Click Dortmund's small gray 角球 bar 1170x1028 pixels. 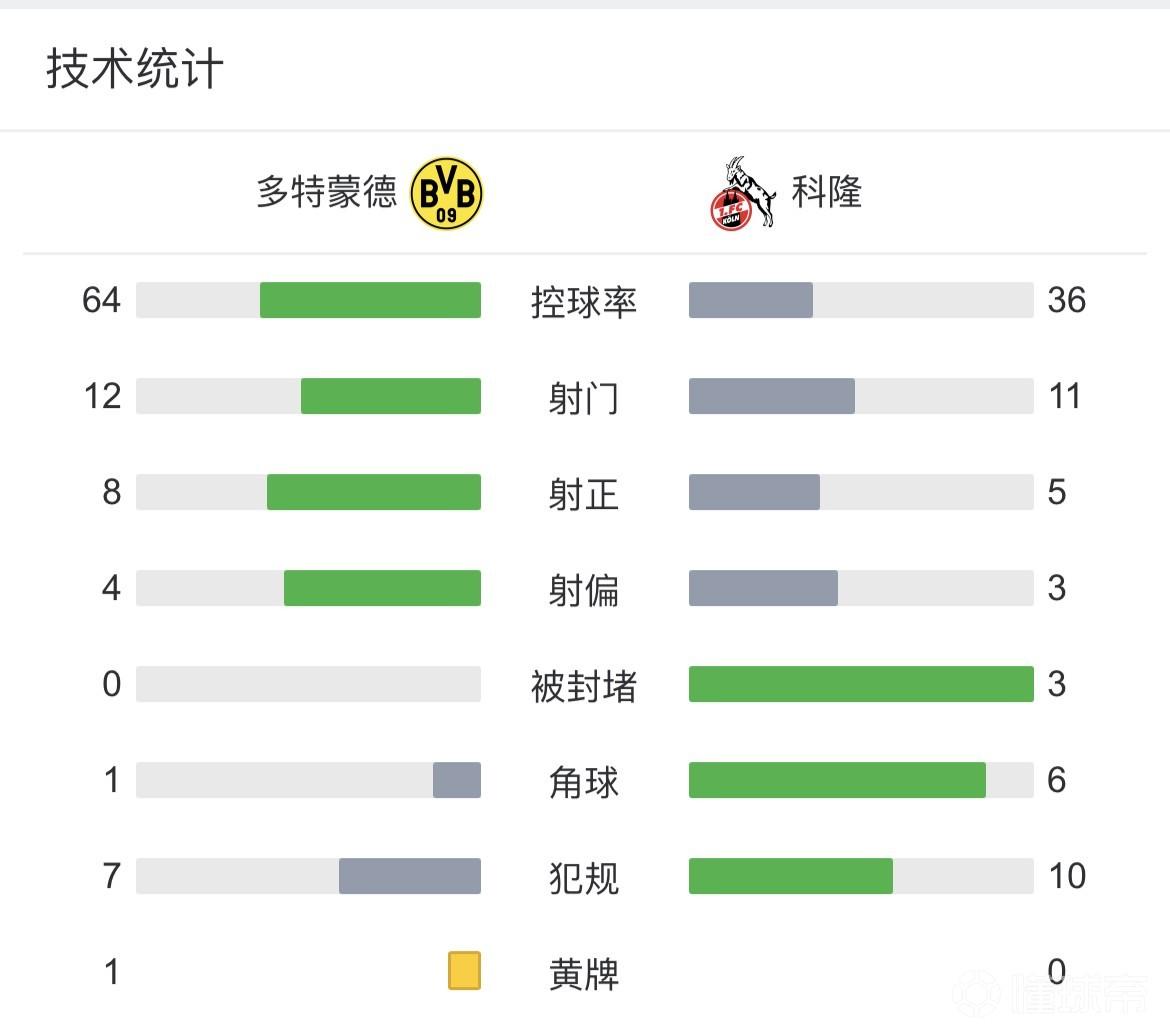click(457, 780)
